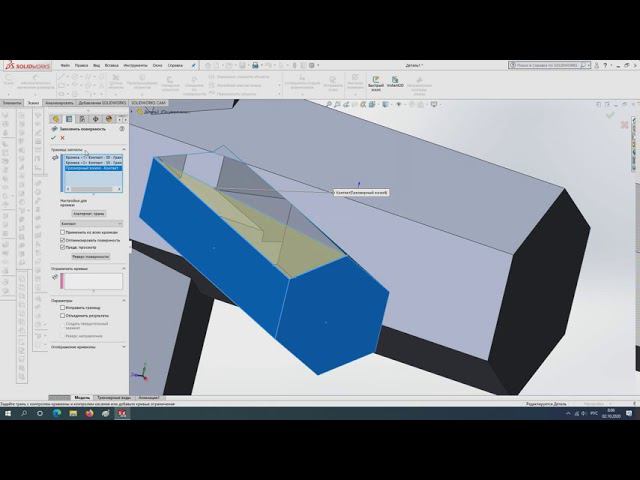Open the Окно menu
This screenshot has height=480, width=640.
click(157, 65)
